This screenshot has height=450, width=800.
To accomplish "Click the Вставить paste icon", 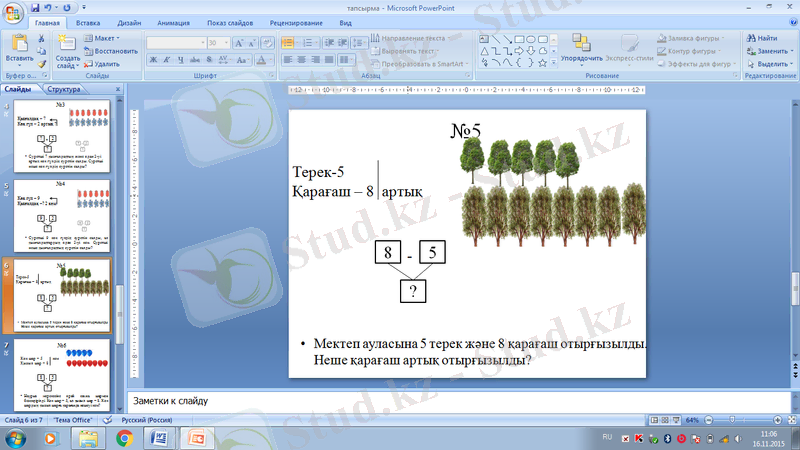I will tap(19, 44).
